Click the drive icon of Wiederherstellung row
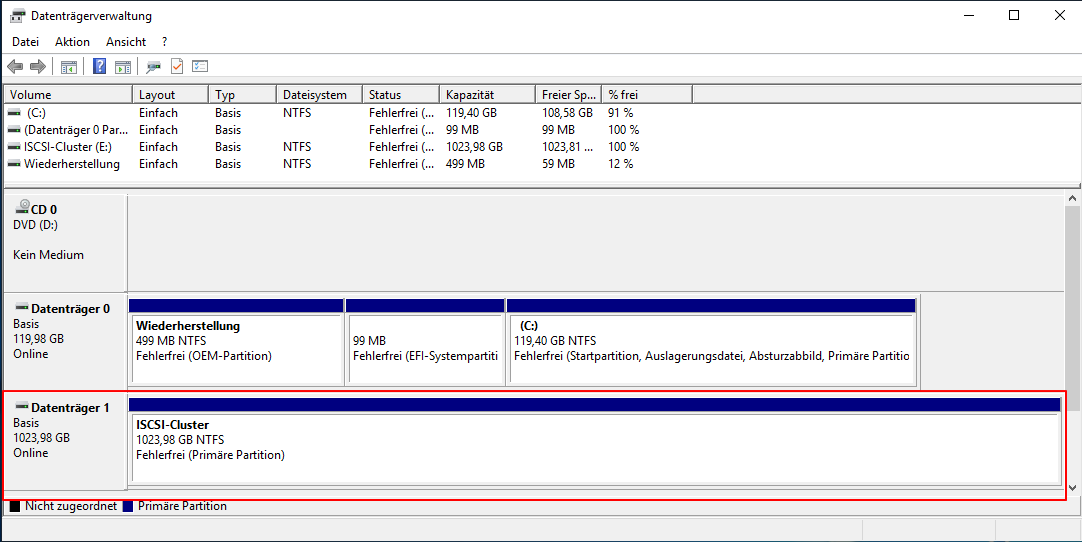This screenshot has width=1082, height=542. click(14, 164)
